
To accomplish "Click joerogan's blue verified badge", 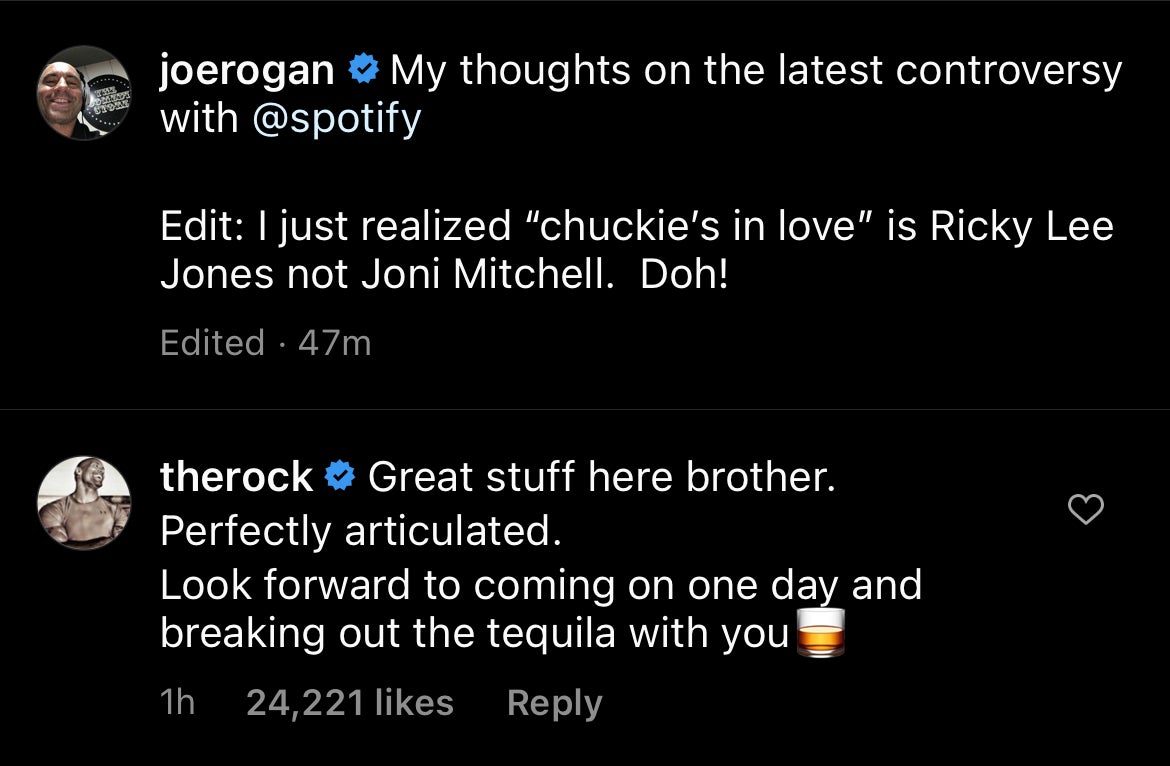I will pyautogui.click(x=362, y=72).
